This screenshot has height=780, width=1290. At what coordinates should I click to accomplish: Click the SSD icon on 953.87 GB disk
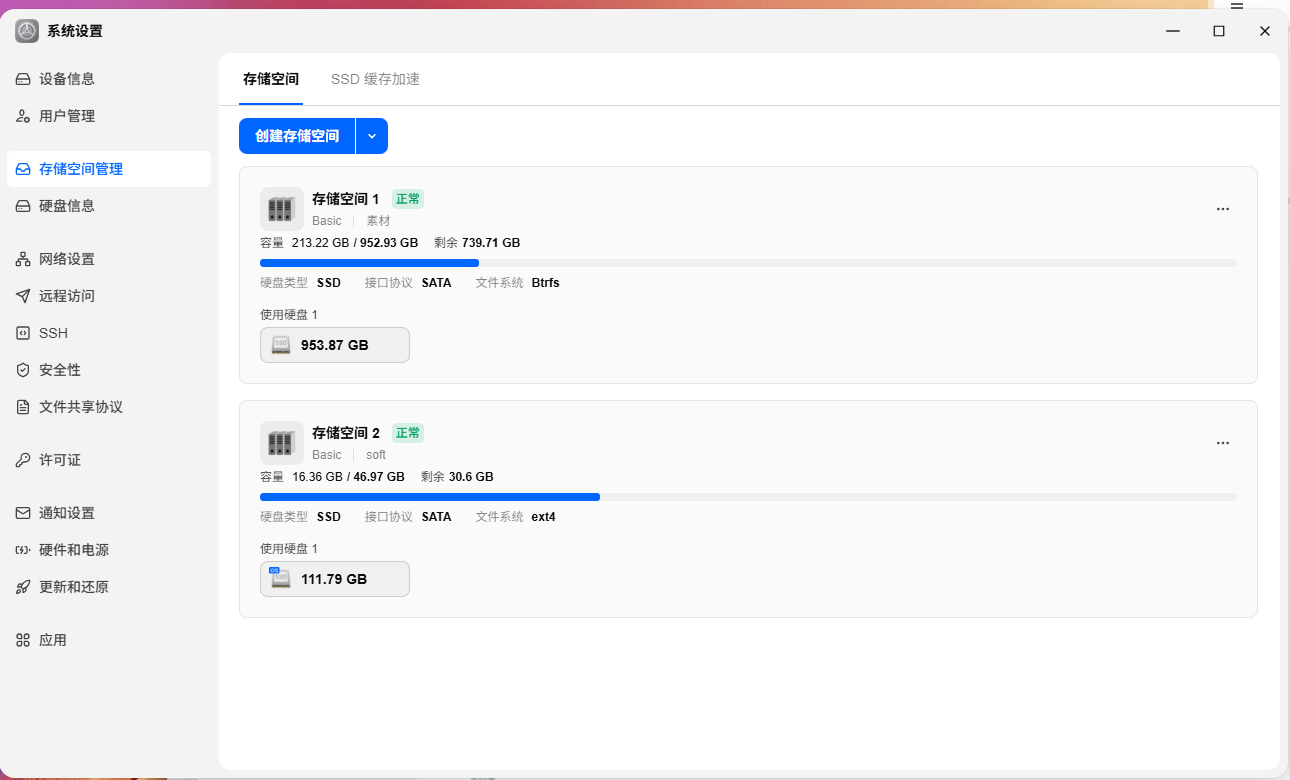point(281,345)
